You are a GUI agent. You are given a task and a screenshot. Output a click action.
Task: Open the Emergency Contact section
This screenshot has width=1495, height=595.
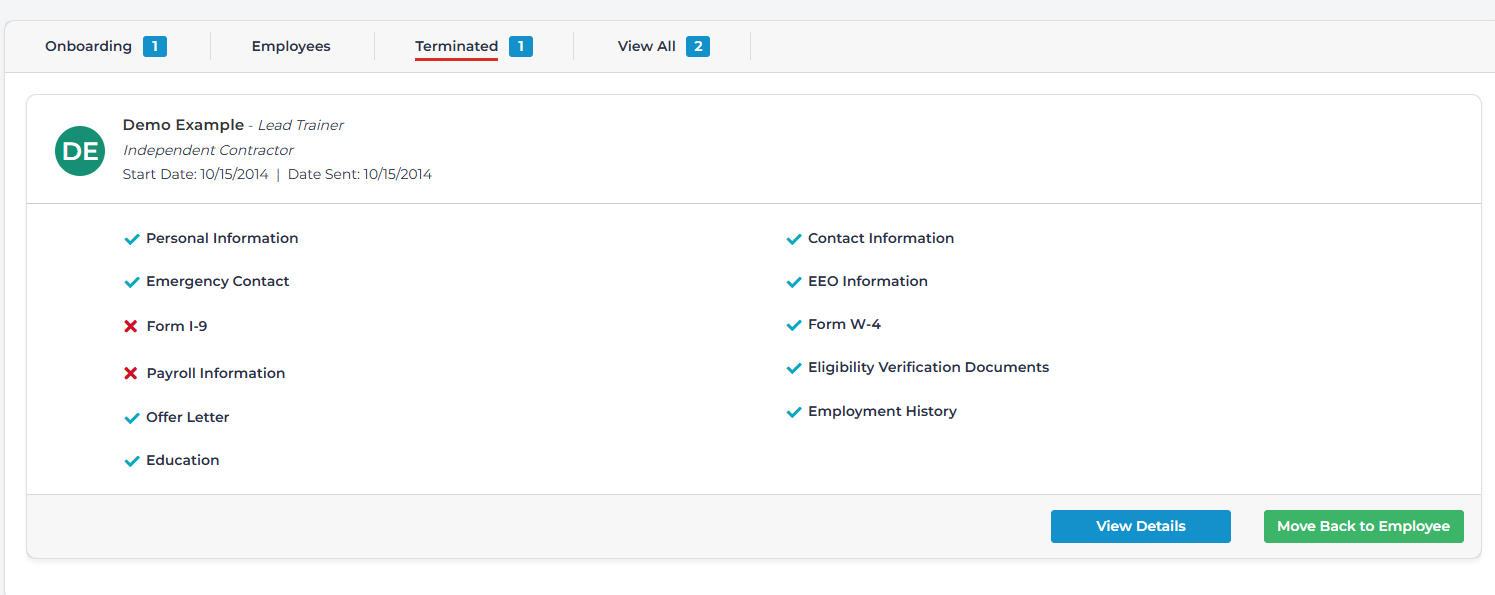[x=217, y=282]
